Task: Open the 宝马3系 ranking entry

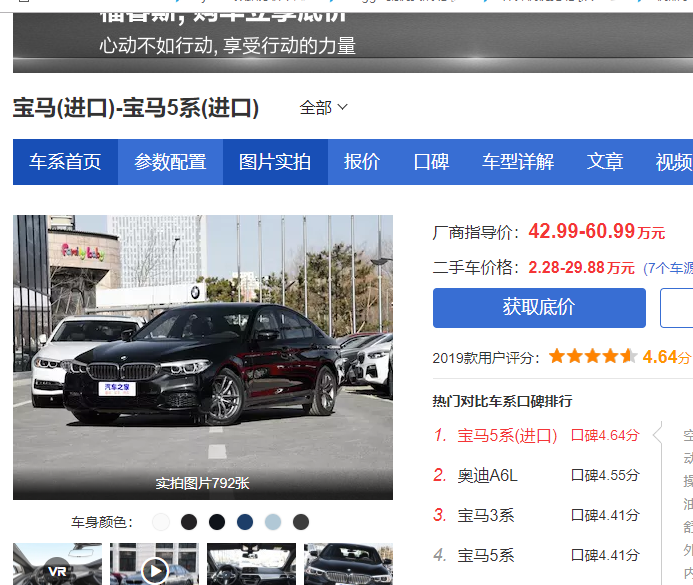Action: 486,515
